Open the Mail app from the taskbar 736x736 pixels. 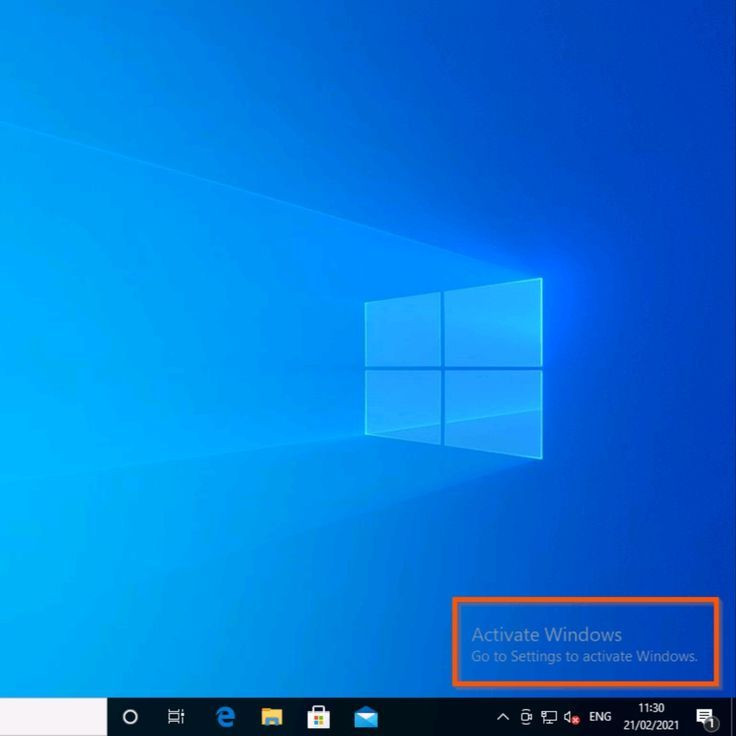[366, 718]
